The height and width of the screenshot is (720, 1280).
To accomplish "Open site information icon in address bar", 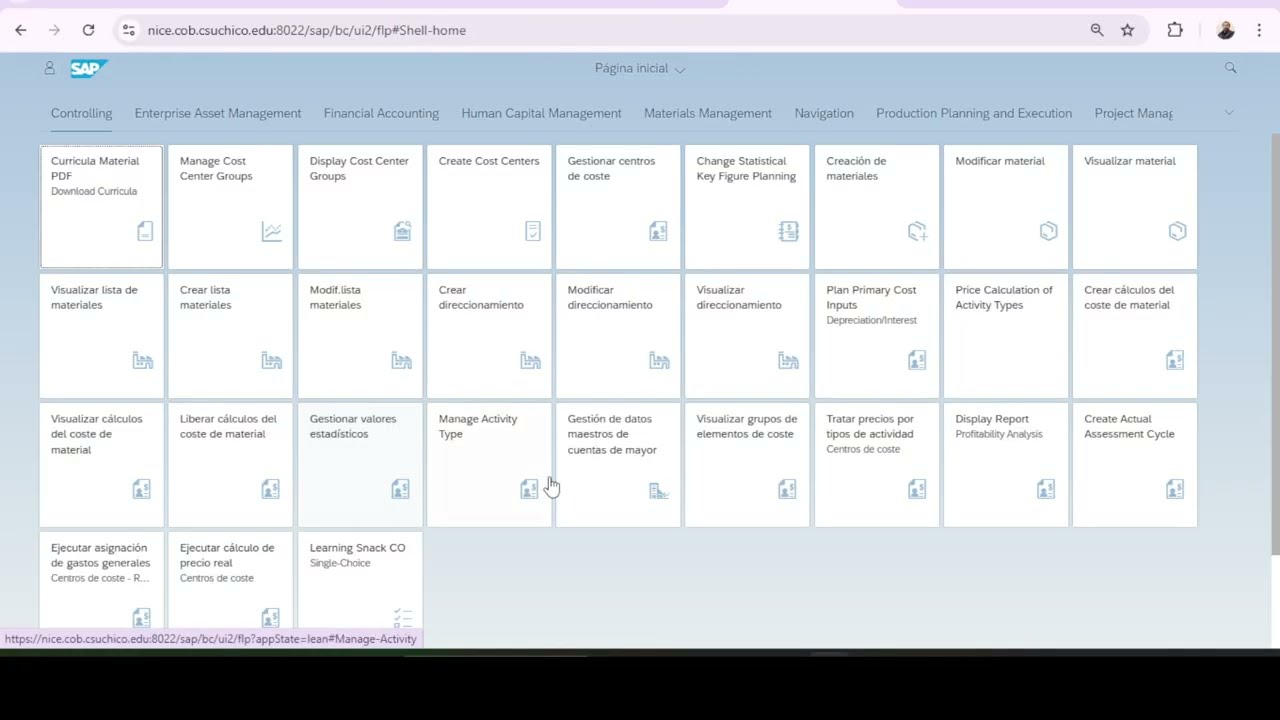I will 128,30.
